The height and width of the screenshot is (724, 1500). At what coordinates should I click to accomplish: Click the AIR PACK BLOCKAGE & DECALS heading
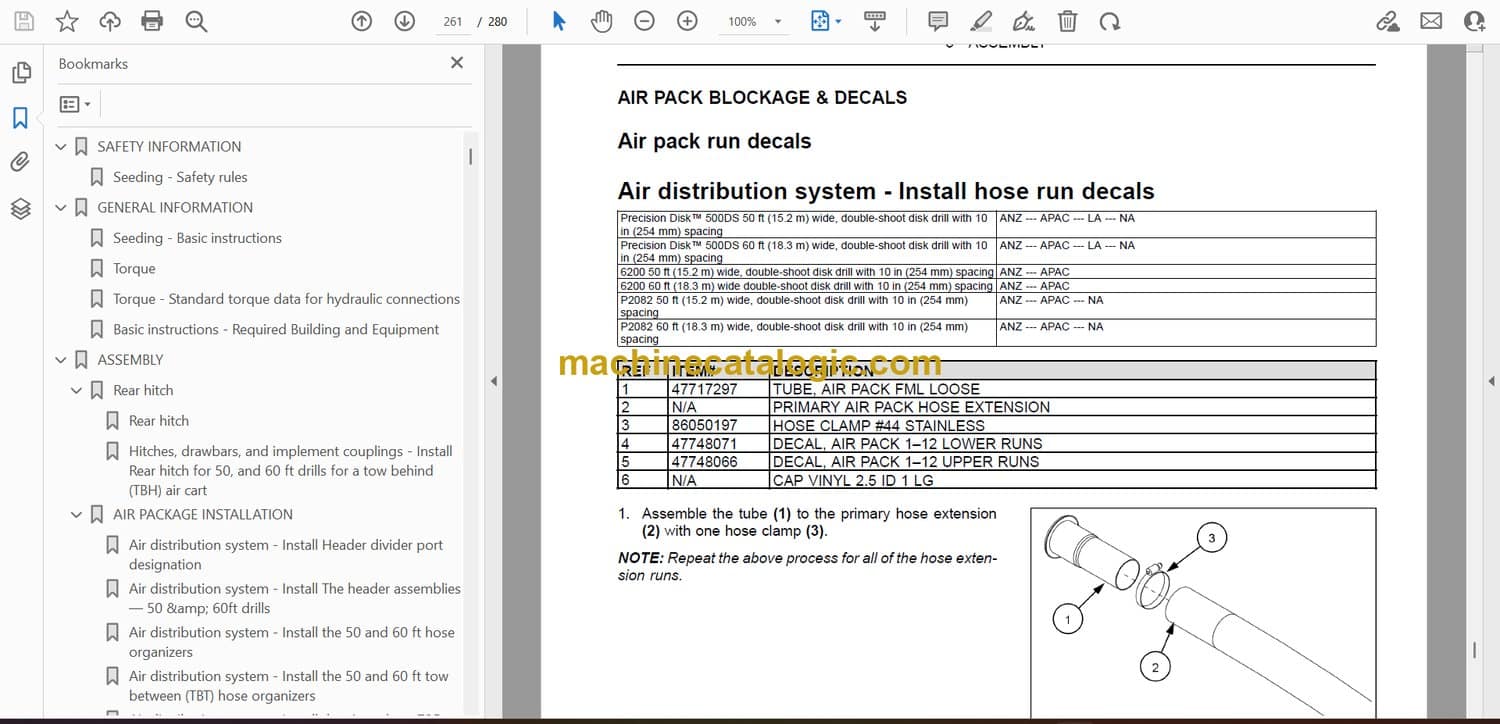762,97
